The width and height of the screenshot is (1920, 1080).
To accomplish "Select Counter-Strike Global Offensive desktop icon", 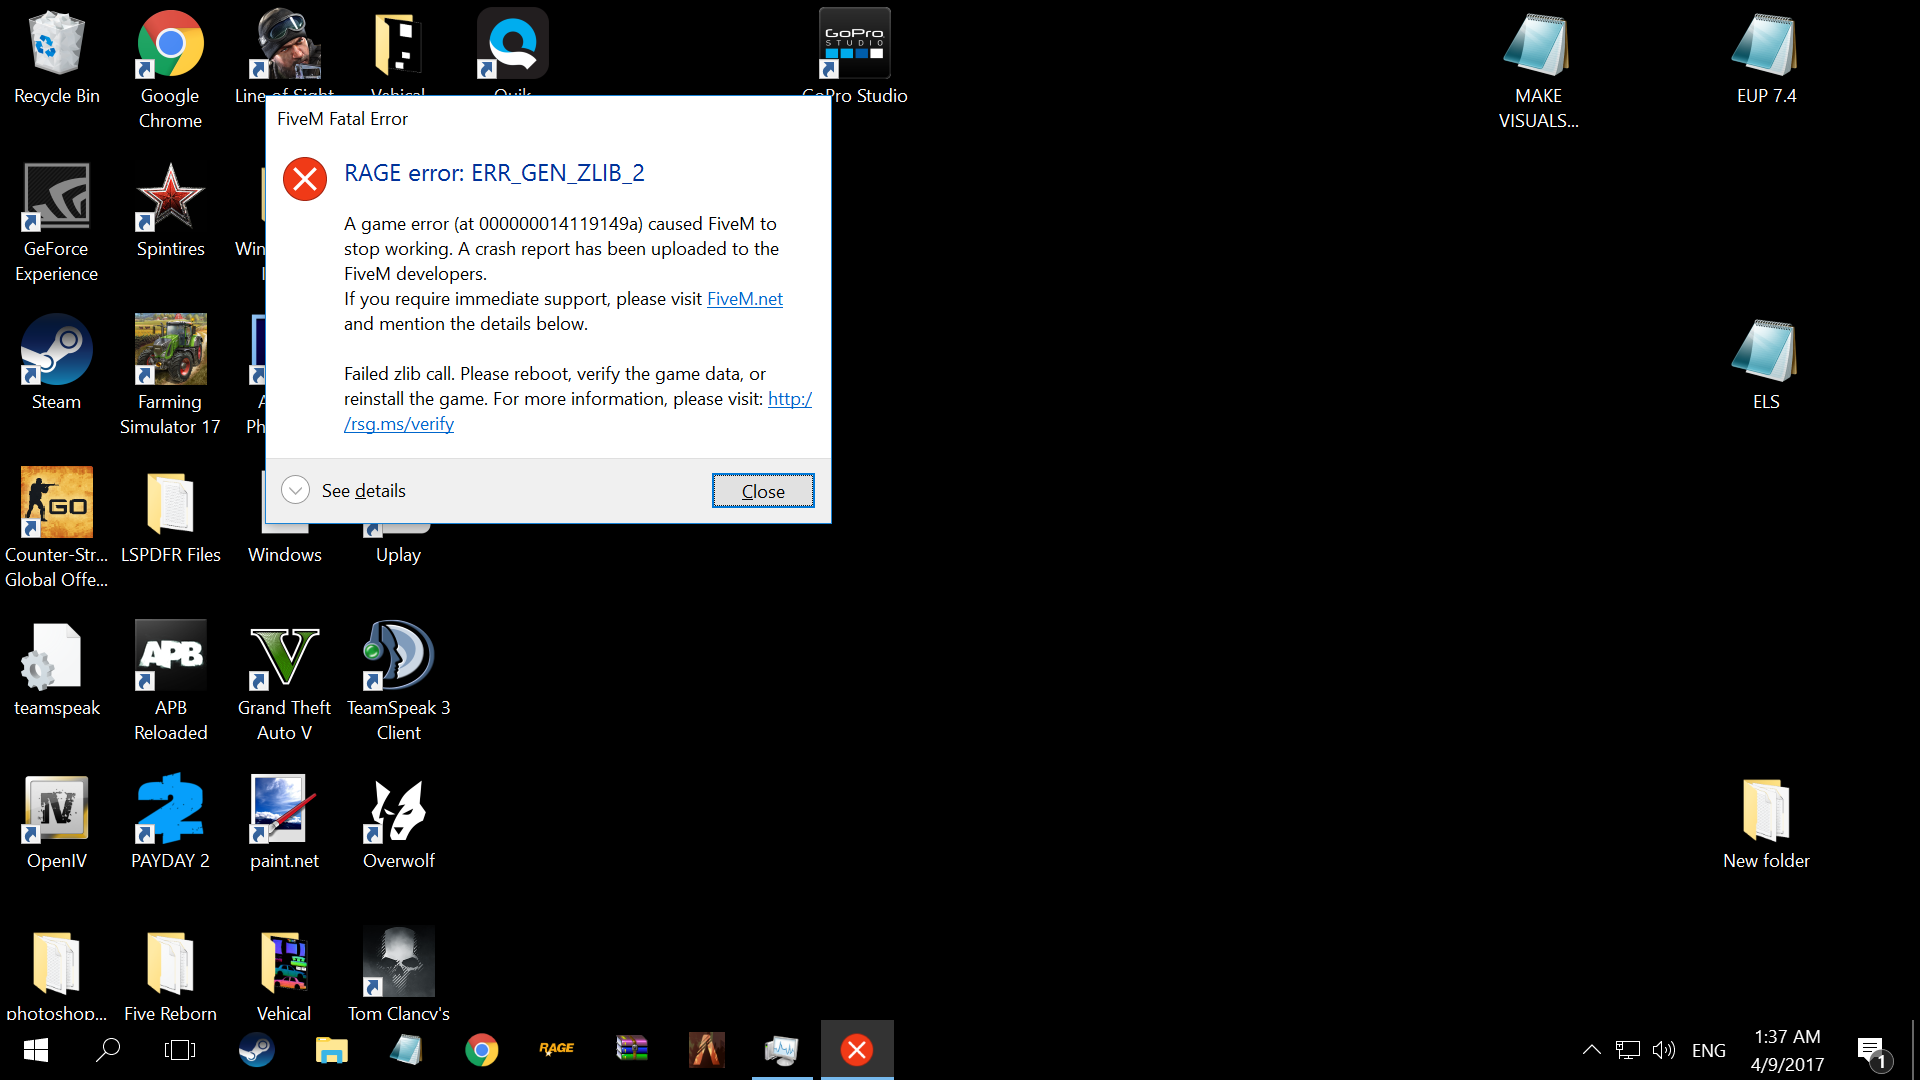I will 57,529.
